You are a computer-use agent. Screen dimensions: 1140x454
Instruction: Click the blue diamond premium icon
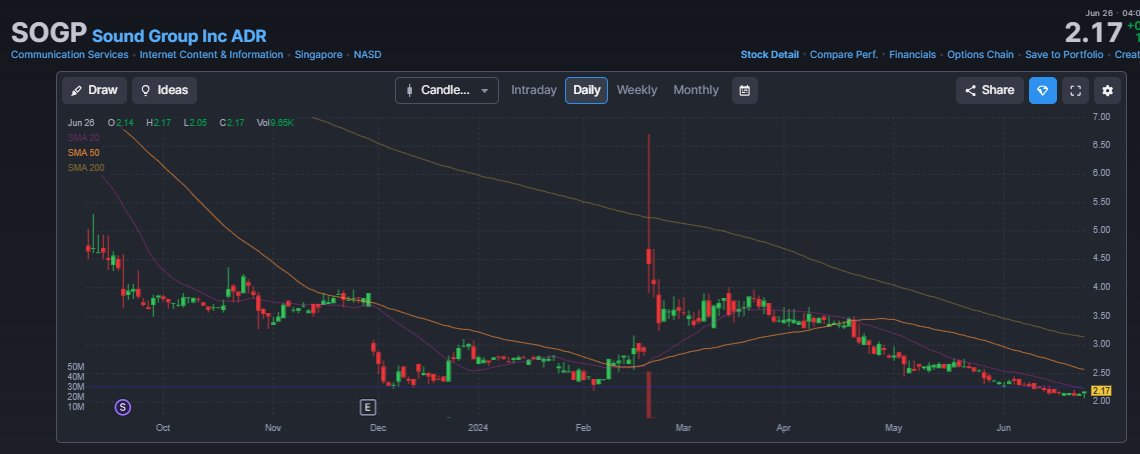(x=1043, y=90)
